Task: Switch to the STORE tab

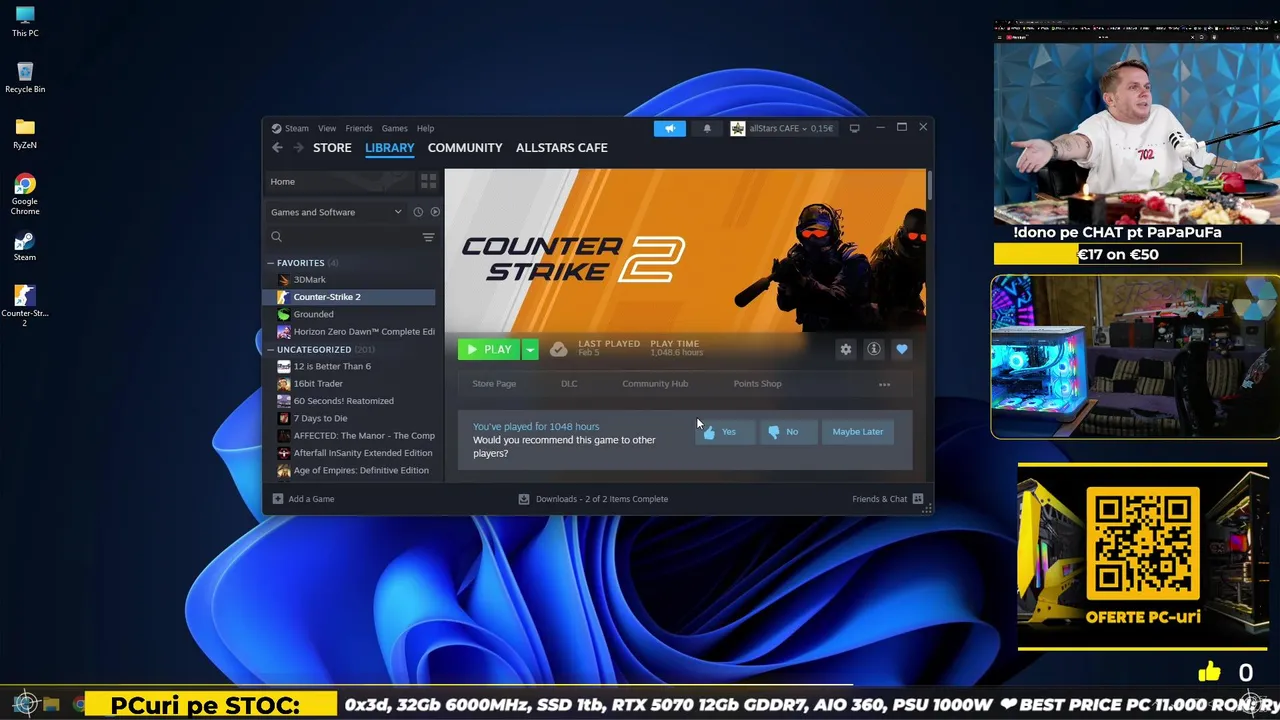Action: (x=332, y=148)
